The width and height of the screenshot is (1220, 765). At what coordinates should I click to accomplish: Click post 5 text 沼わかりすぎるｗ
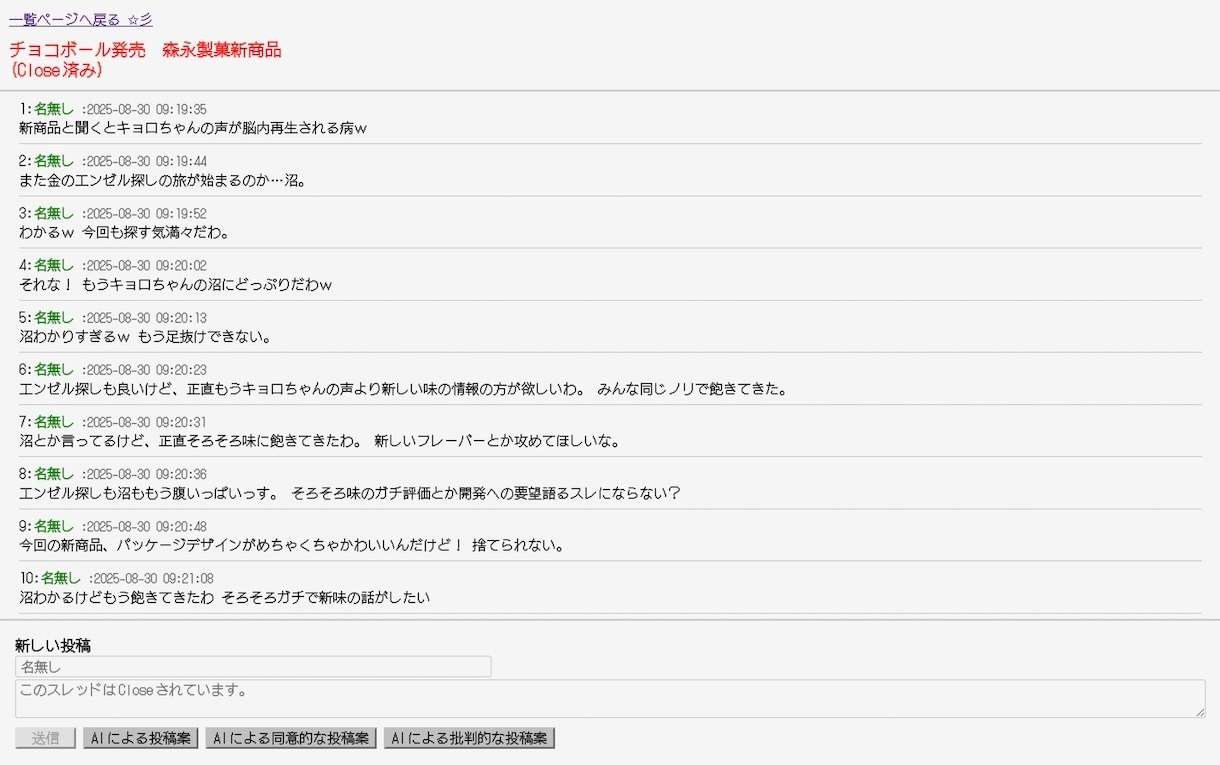click(x=145, y=337)
